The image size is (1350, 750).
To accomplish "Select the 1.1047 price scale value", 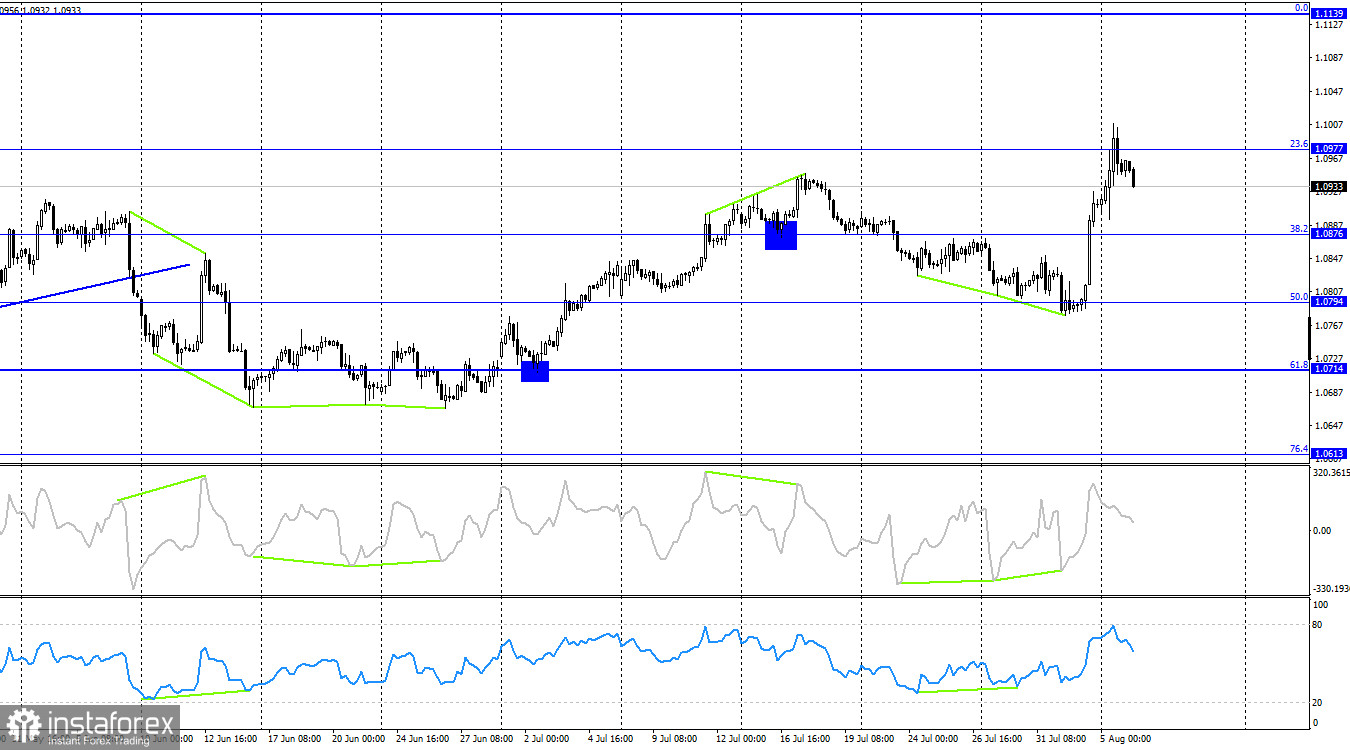I will click(x=1329, y=91).
